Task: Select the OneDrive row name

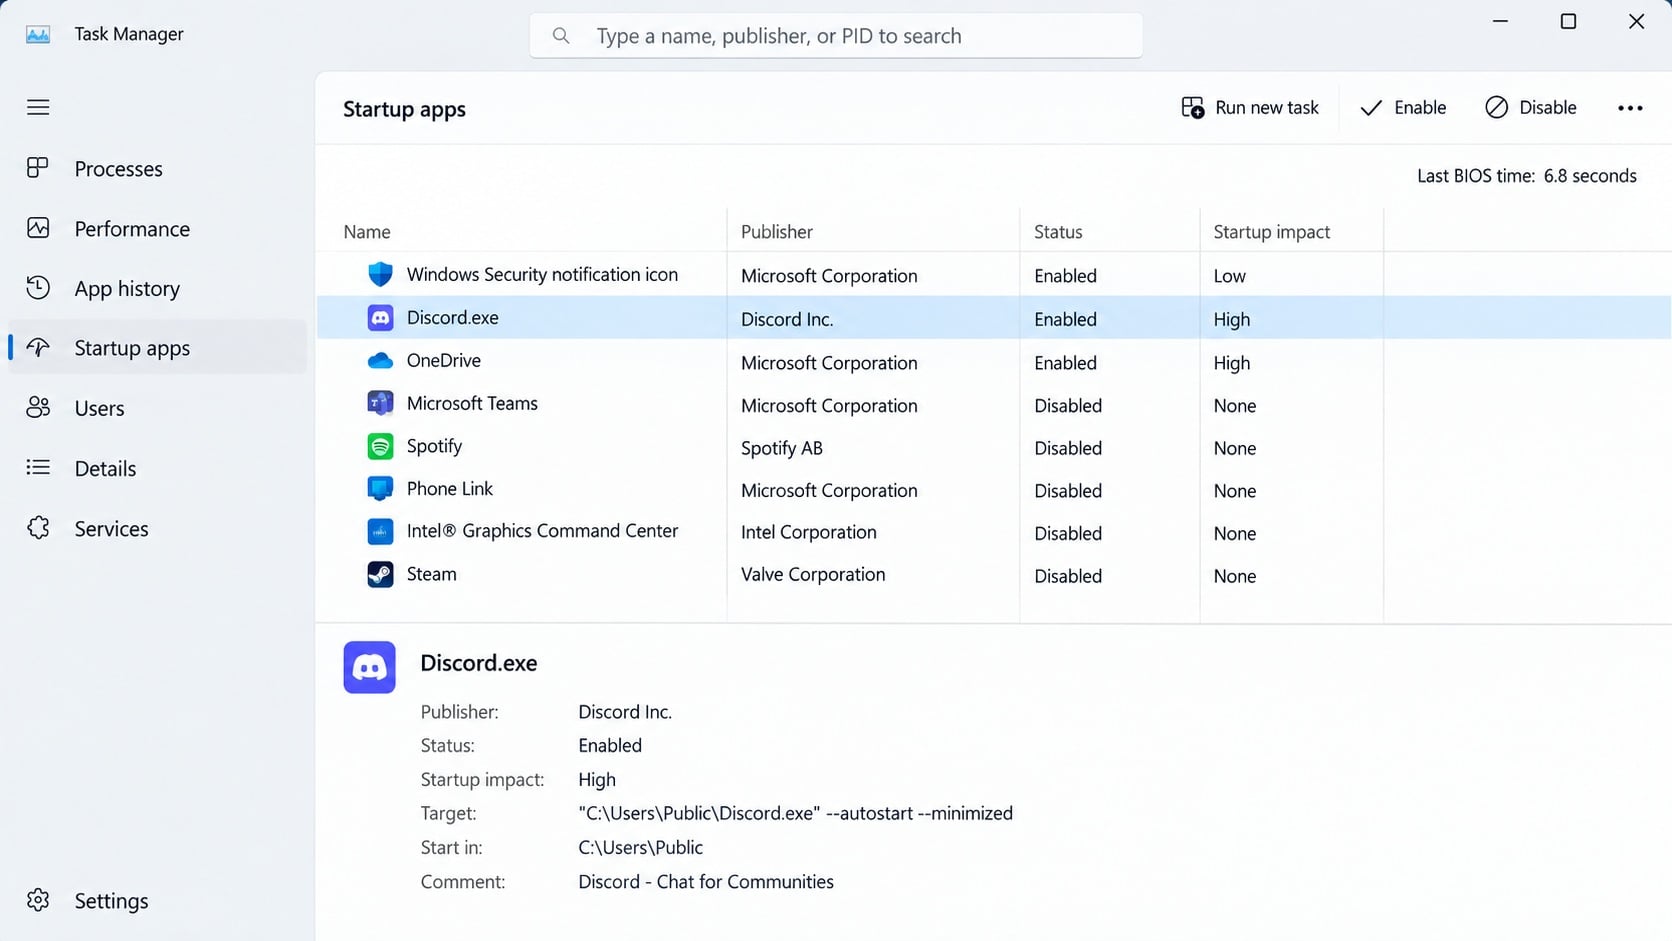Action: (x=443, y=360)
